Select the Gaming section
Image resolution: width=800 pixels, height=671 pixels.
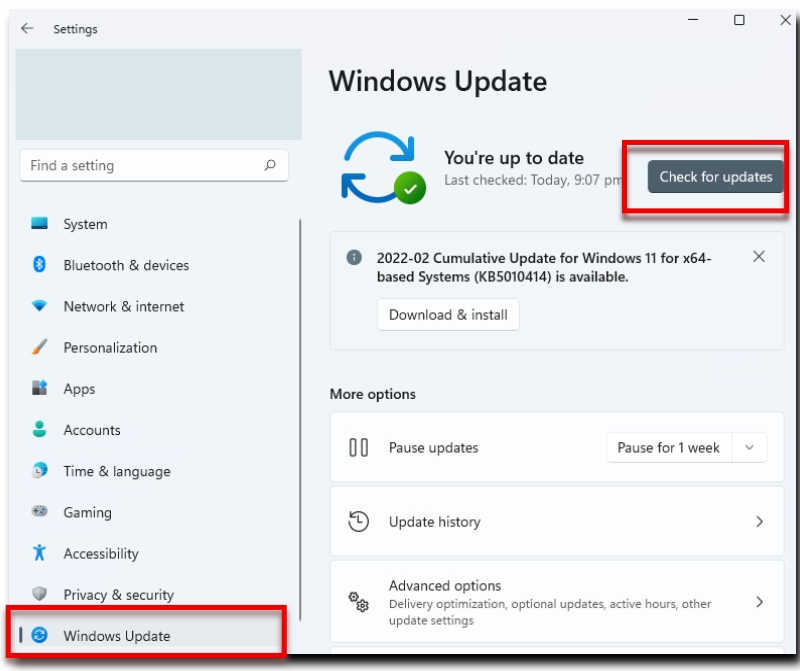(x=87, y=512)
